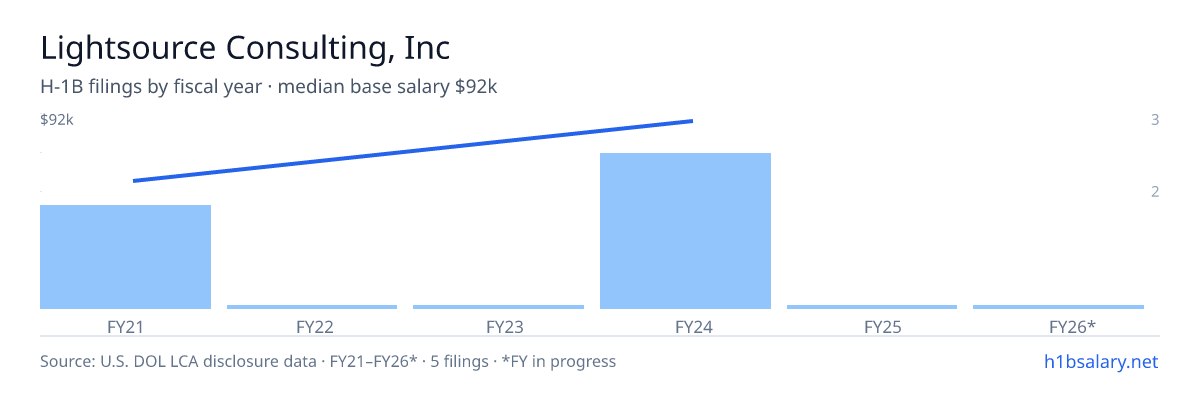Click the Lightsource Consulting, Inc title

245,48
